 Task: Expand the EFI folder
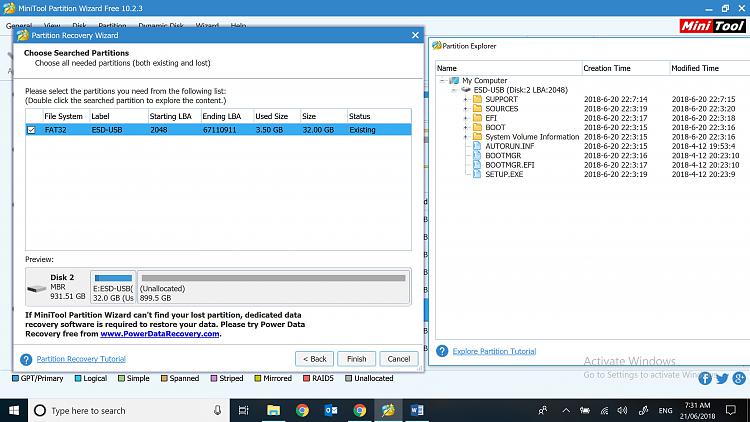click(465, 118)
